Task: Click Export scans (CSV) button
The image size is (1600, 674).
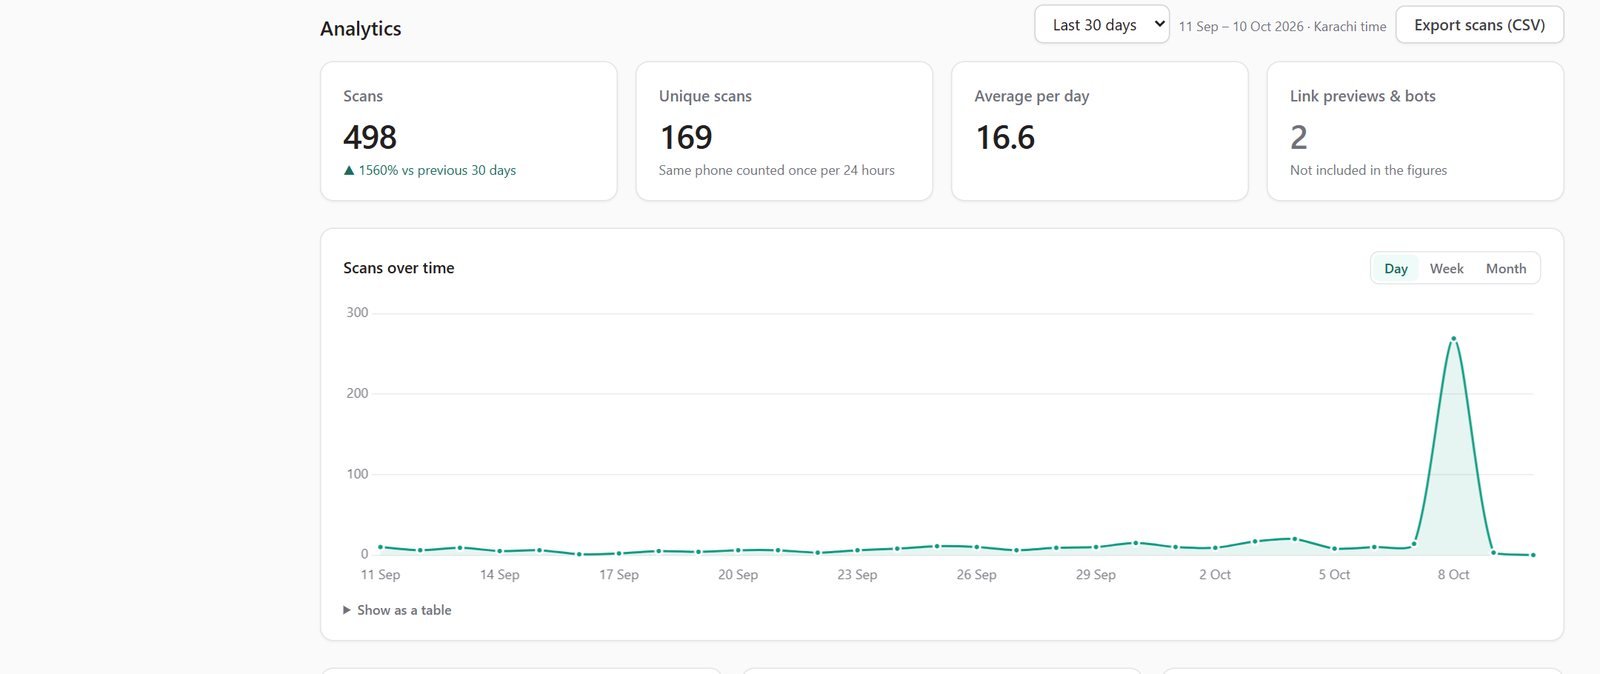Action: tap(1479, 25)
